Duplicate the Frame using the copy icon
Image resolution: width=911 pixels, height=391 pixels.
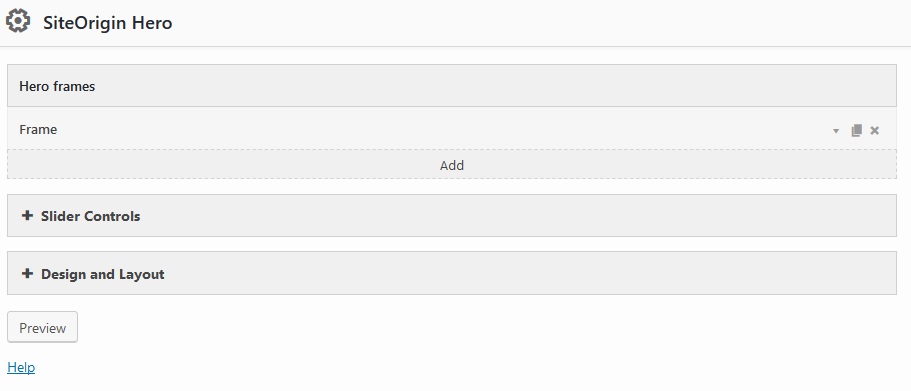pos(856,130)
